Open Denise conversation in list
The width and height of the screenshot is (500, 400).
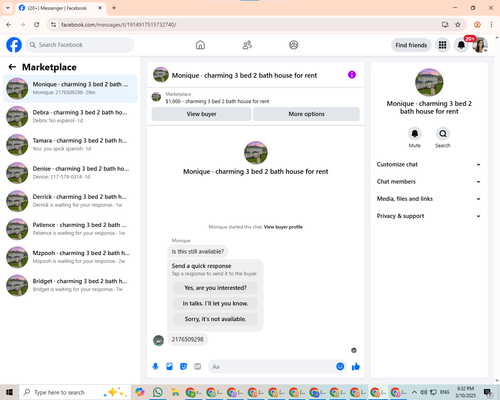click(x=70, y=173)
